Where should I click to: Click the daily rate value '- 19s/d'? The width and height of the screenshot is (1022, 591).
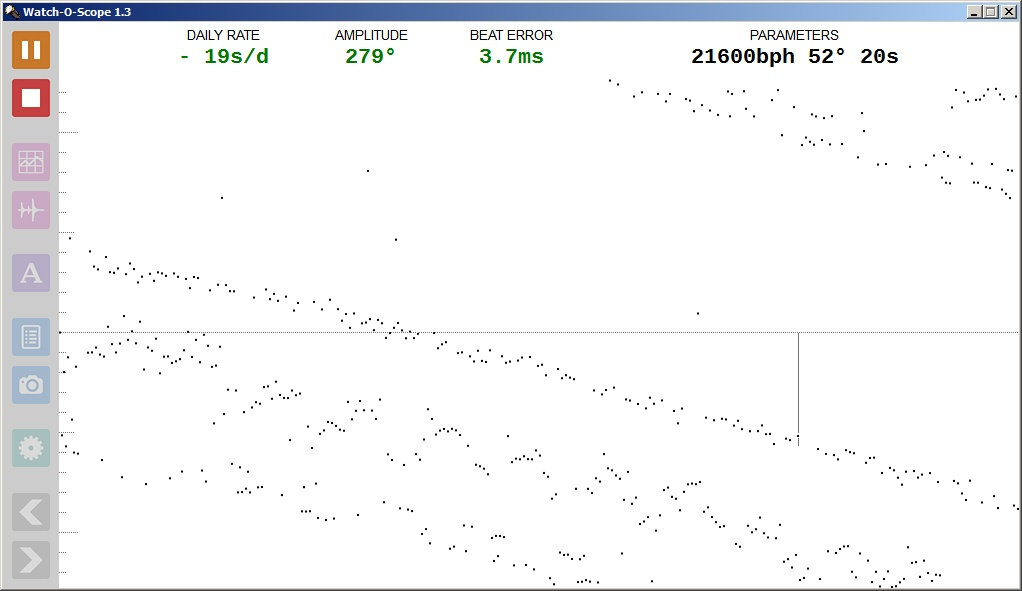click(224, 57)
